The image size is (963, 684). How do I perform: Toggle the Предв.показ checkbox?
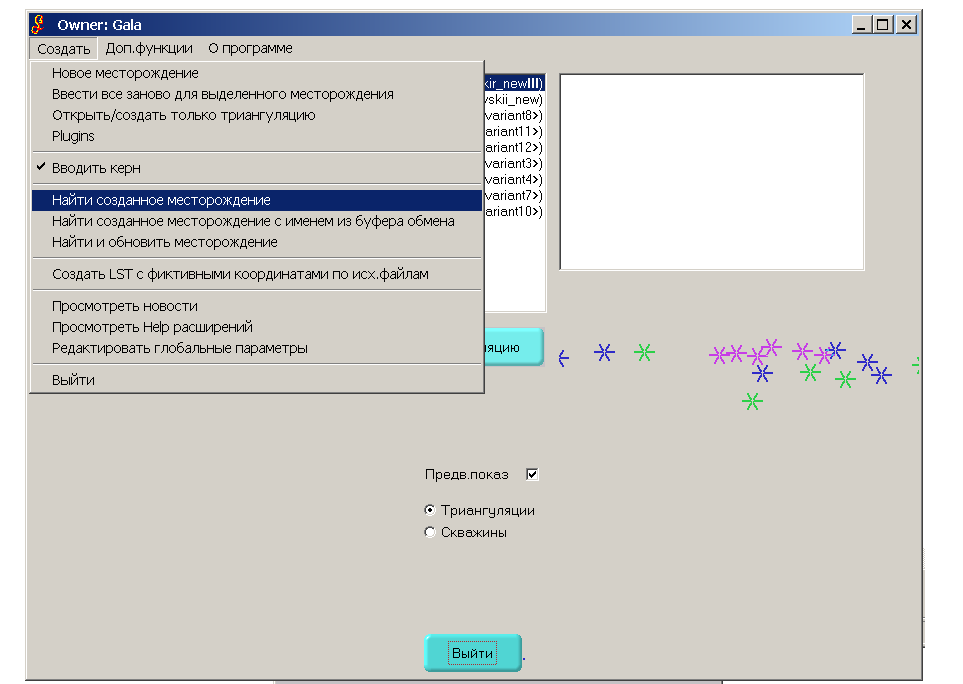pos(532,474)
